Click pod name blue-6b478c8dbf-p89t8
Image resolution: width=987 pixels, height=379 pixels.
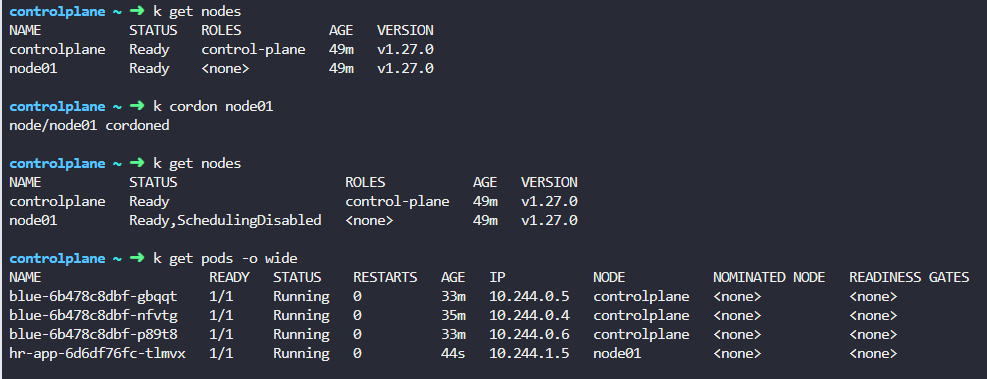(x=93, y=334)
